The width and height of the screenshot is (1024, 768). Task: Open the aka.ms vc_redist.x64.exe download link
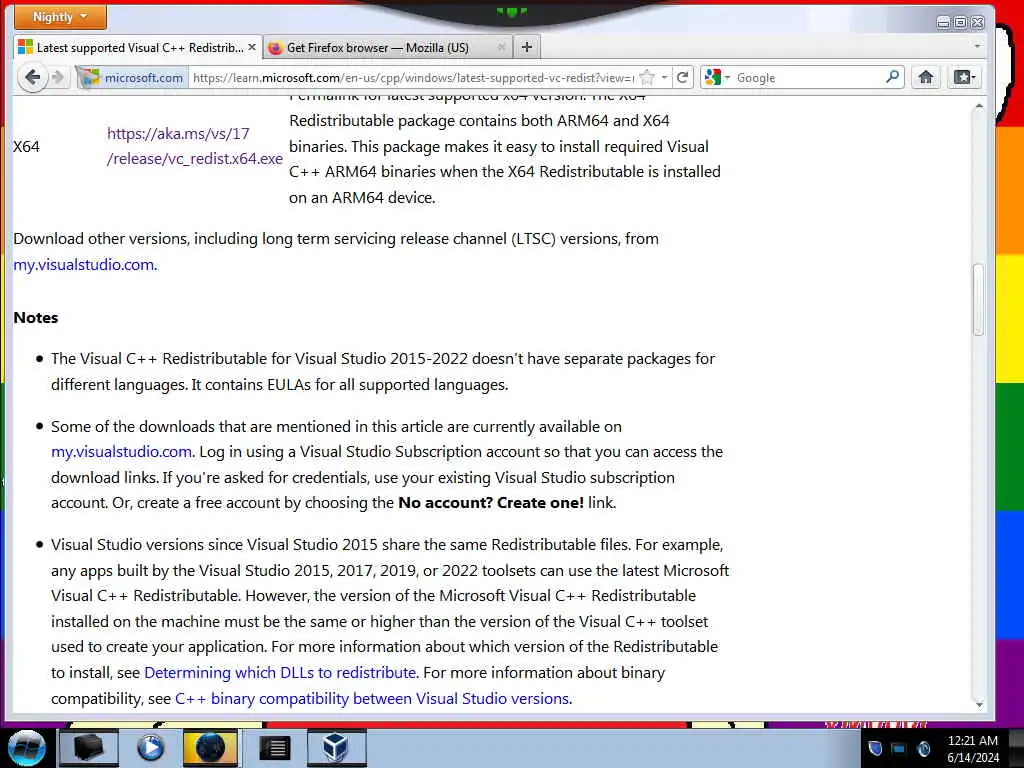click(195, 146)
